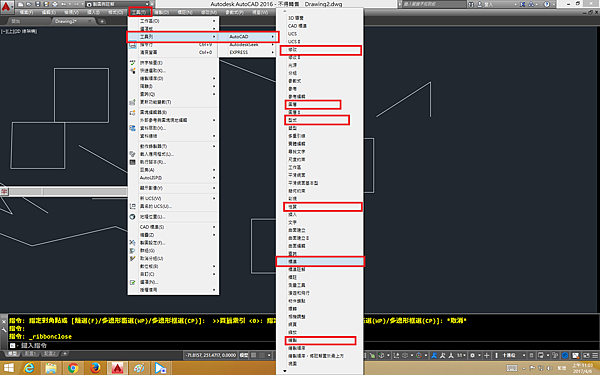Toggle the 繪製 toolbar in the list

pyautogui.click(x=320, y=340)
